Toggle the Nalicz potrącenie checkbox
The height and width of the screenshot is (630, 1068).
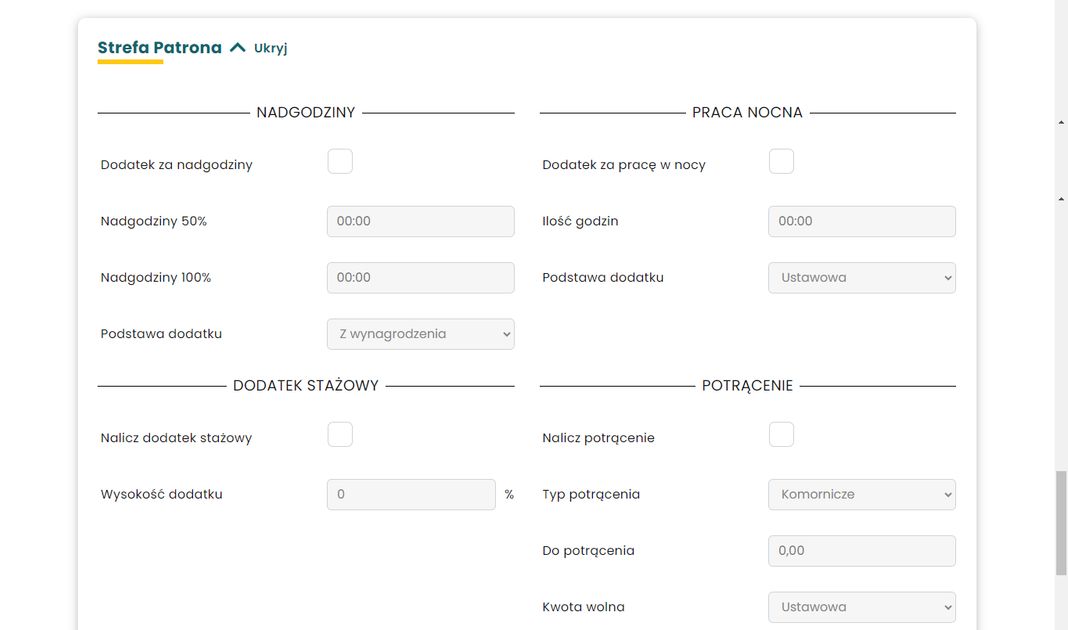(x=781, y=434)
